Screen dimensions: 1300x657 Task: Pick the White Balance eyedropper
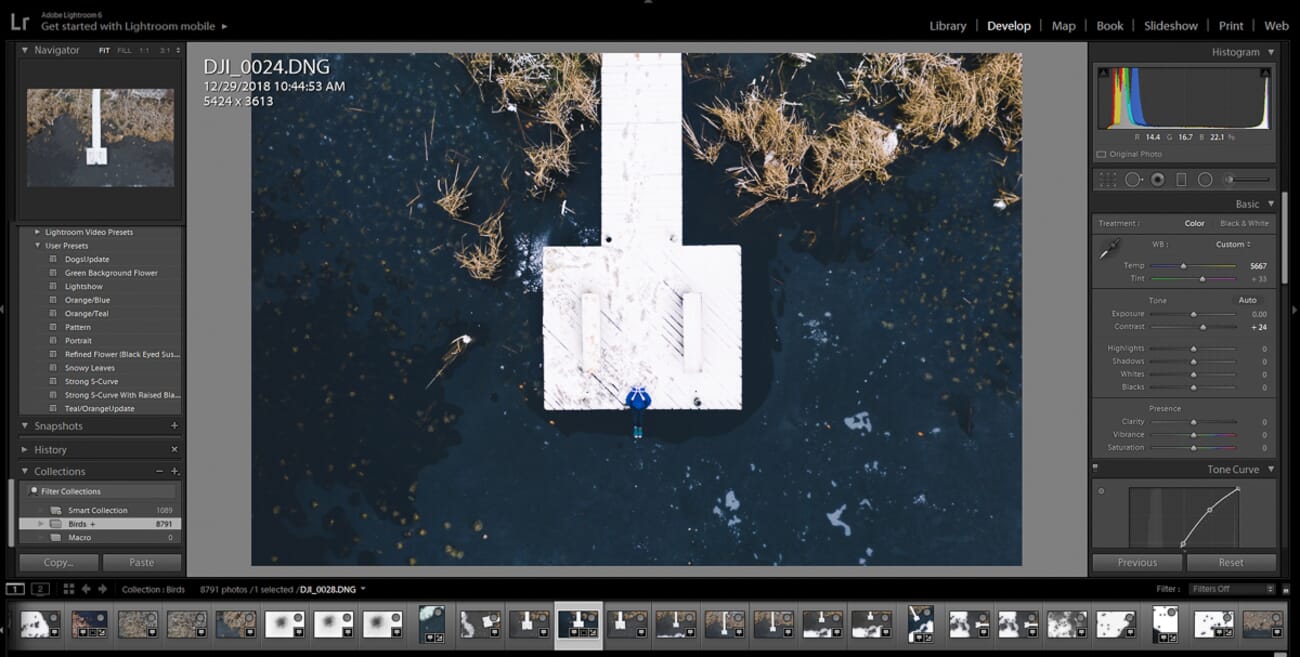(1108, 250)
